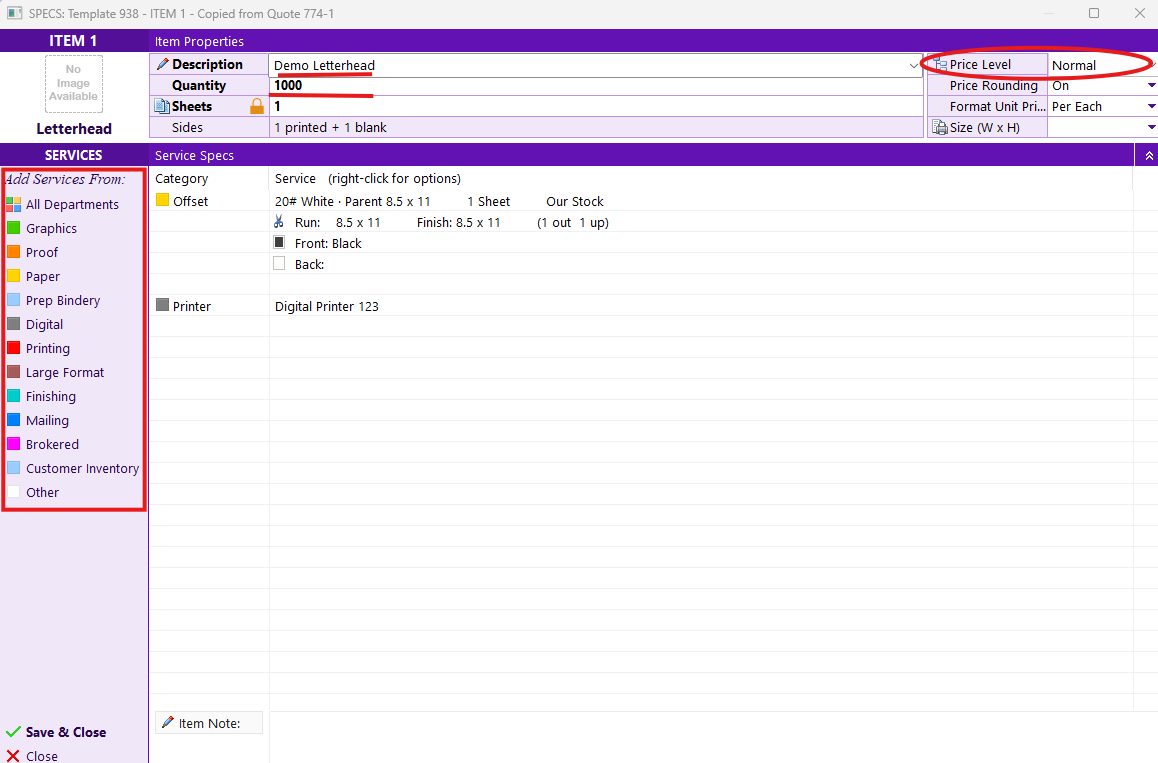
Task: Click the Quantity field showing 1000
Action: (596, 86)
